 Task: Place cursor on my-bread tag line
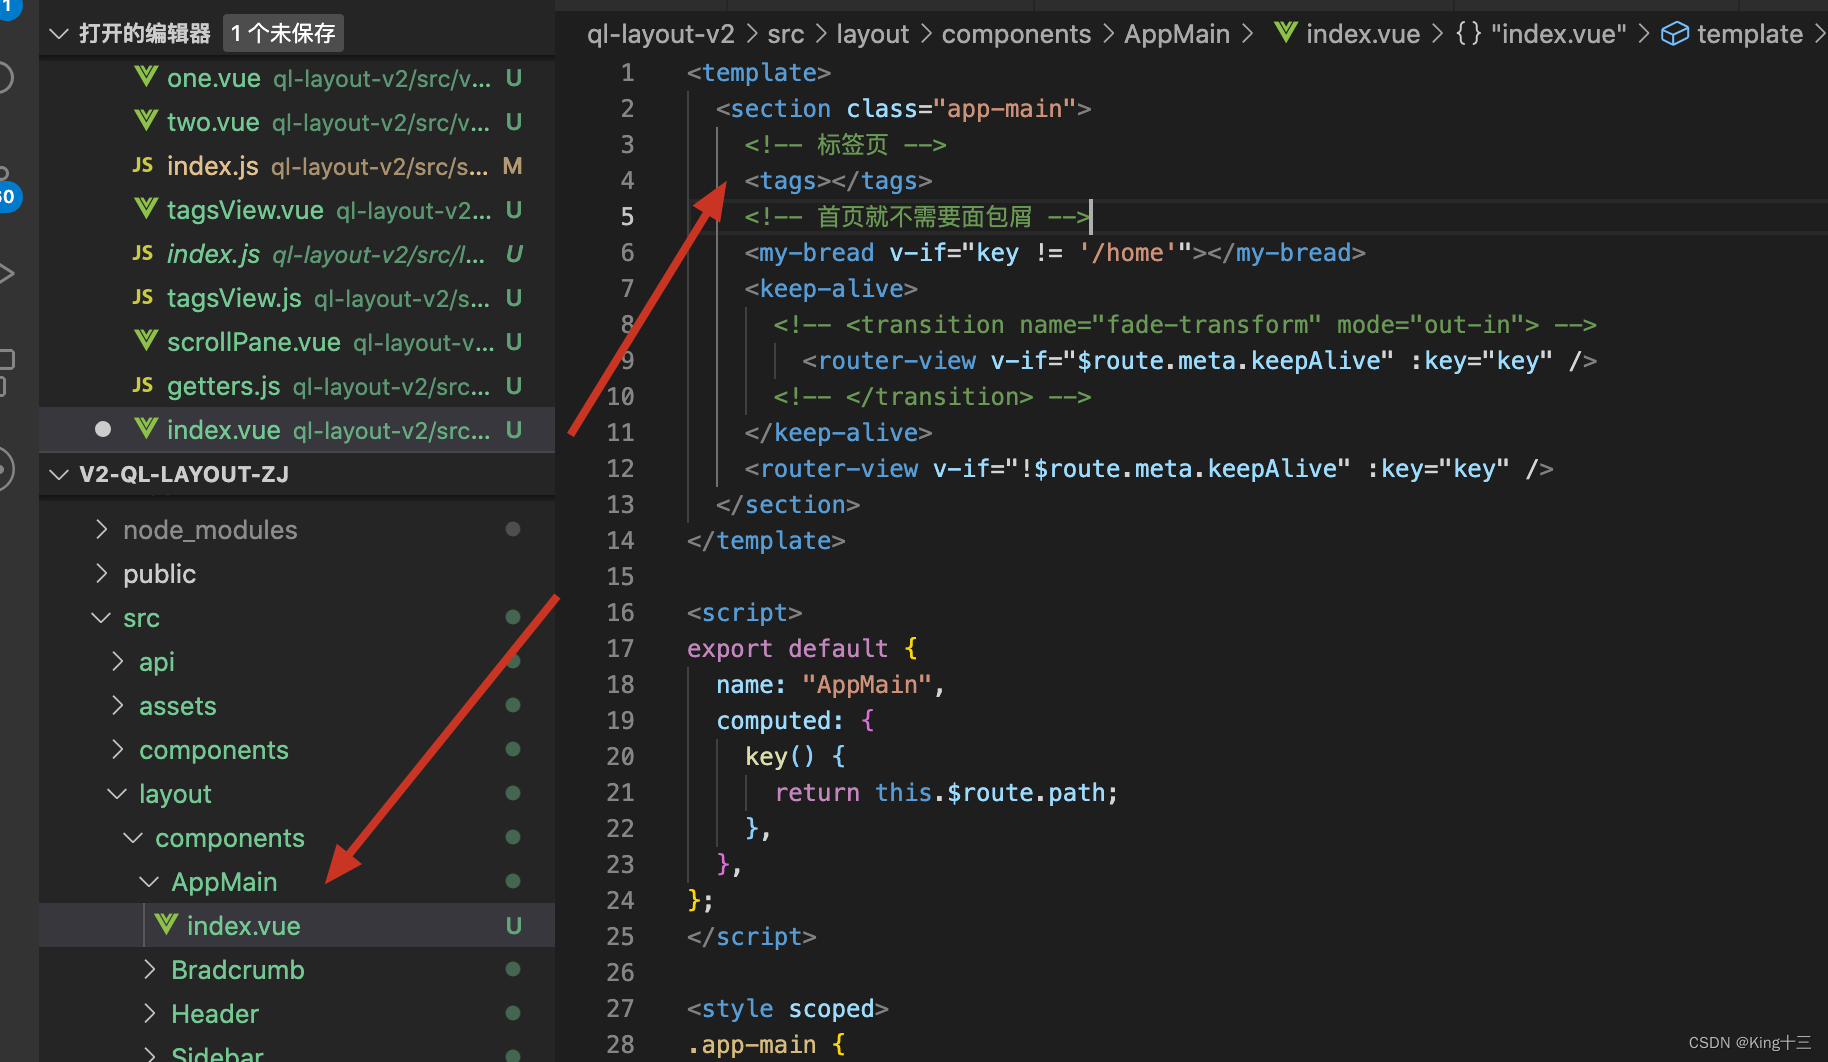coord(1055,252)
